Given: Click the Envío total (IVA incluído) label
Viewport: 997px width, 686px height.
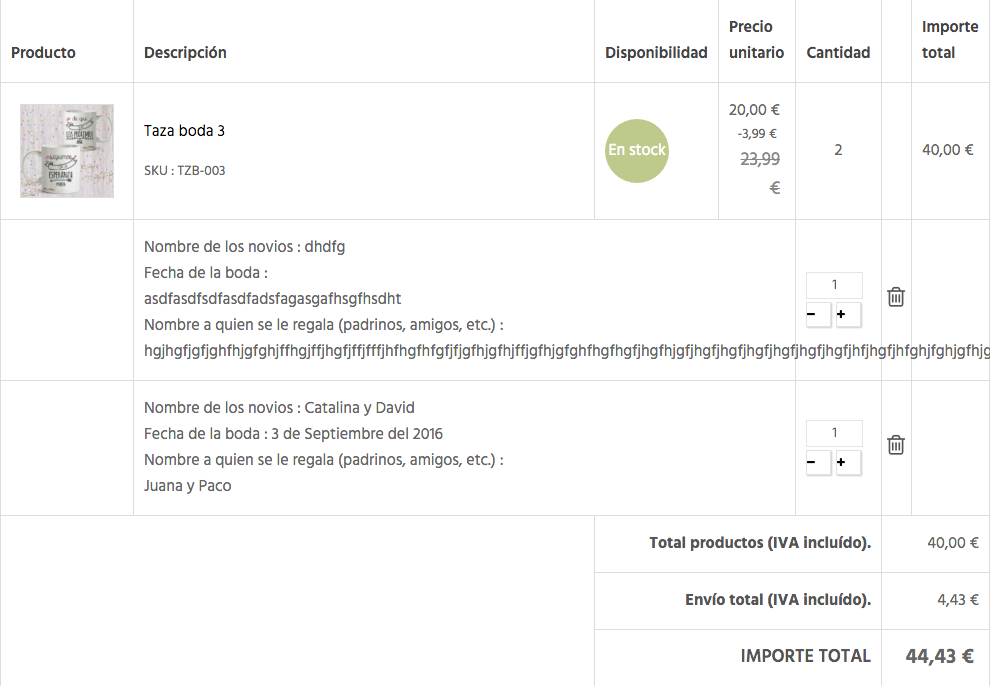Looking at the screenshot, I should (x=777, y=600).
